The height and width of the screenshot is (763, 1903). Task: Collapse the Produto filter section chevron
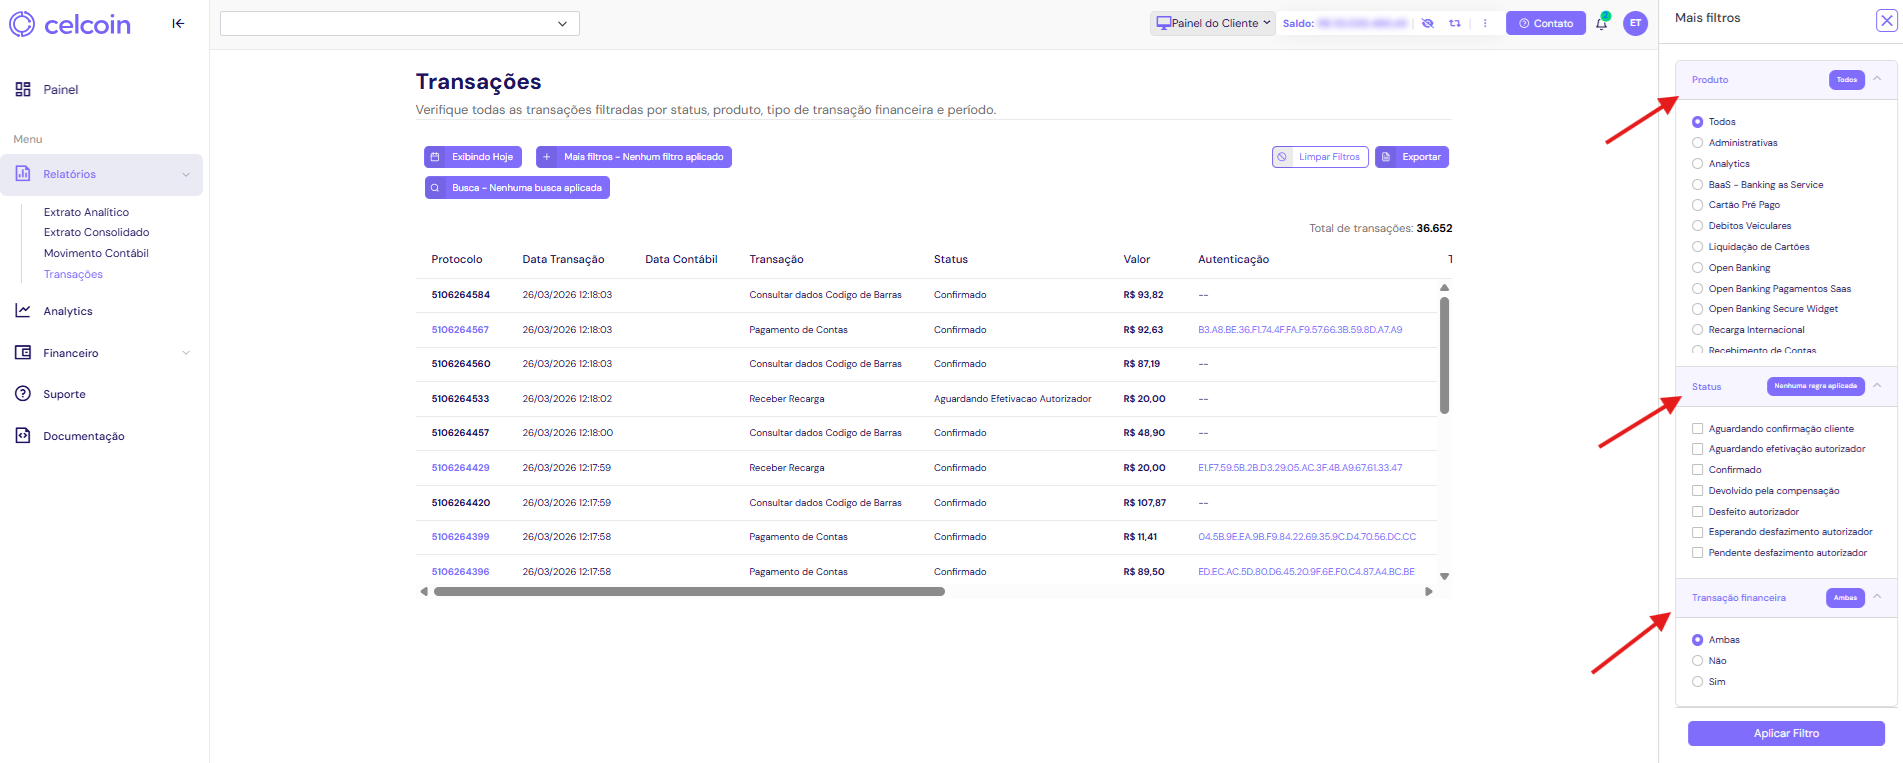coord(1877,79)
